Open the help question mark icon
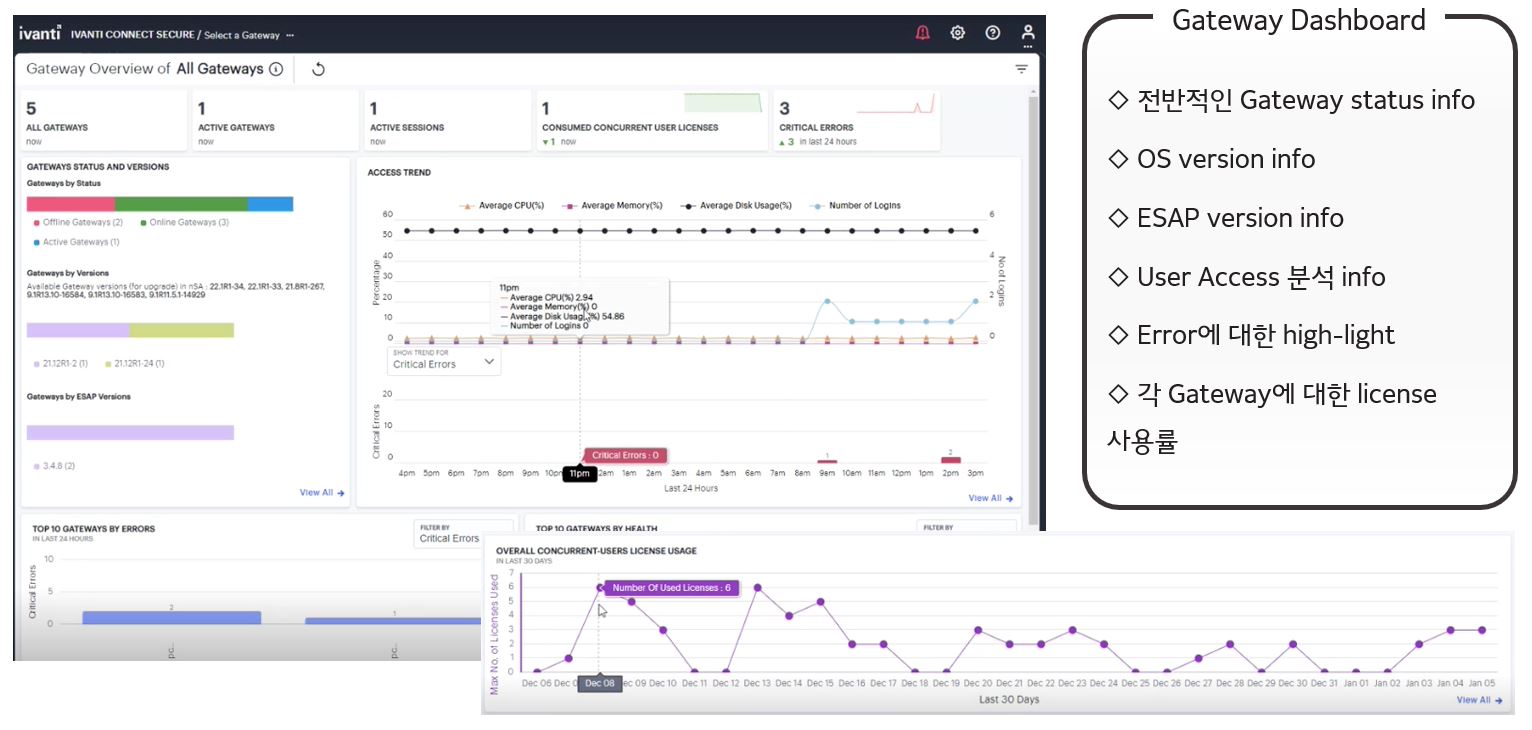 992,33
